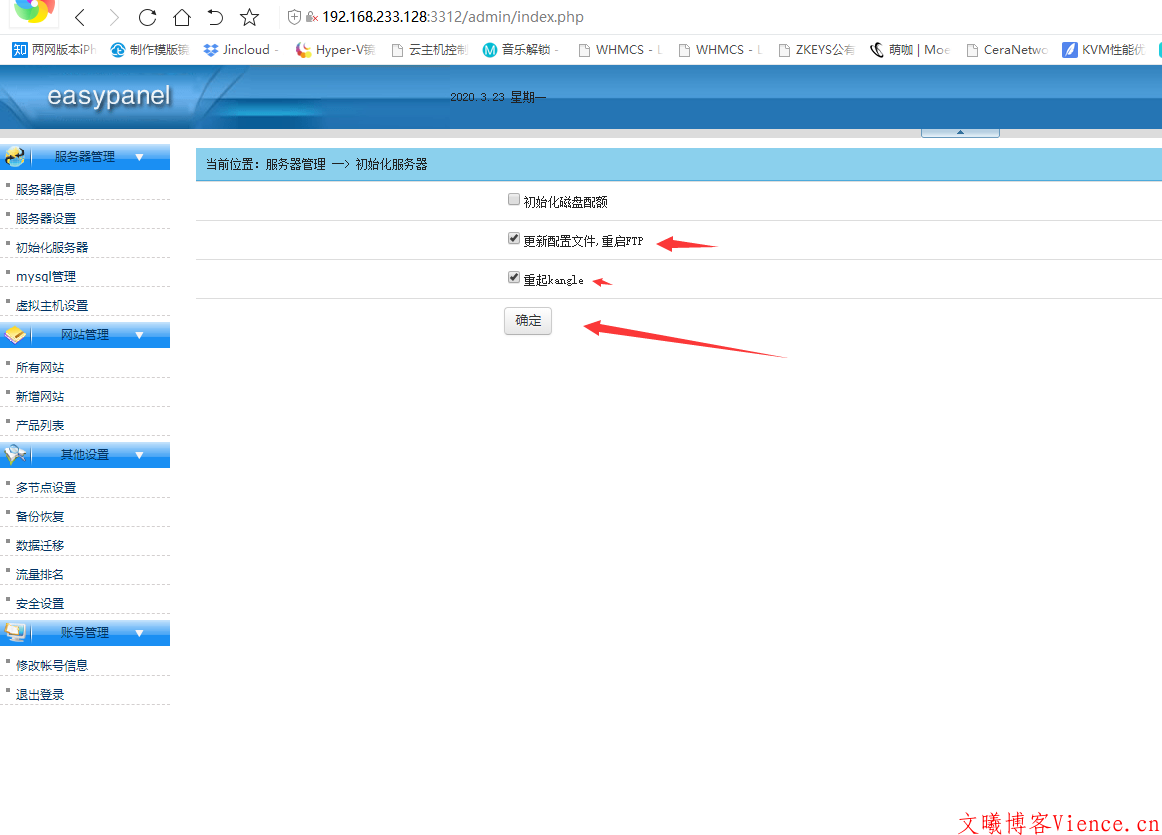Click the monitor icon beside 账号管理 header

tap(16, 632)
